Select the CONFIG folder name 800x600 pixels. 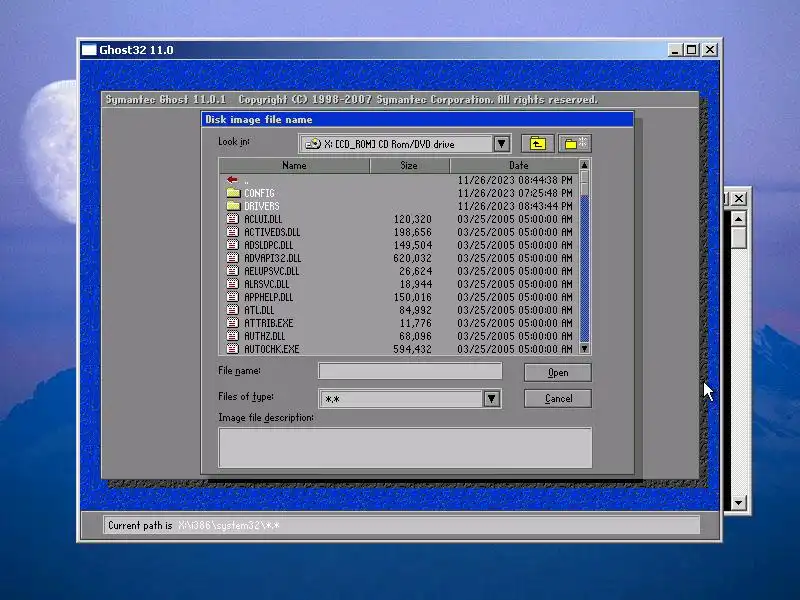259,193
